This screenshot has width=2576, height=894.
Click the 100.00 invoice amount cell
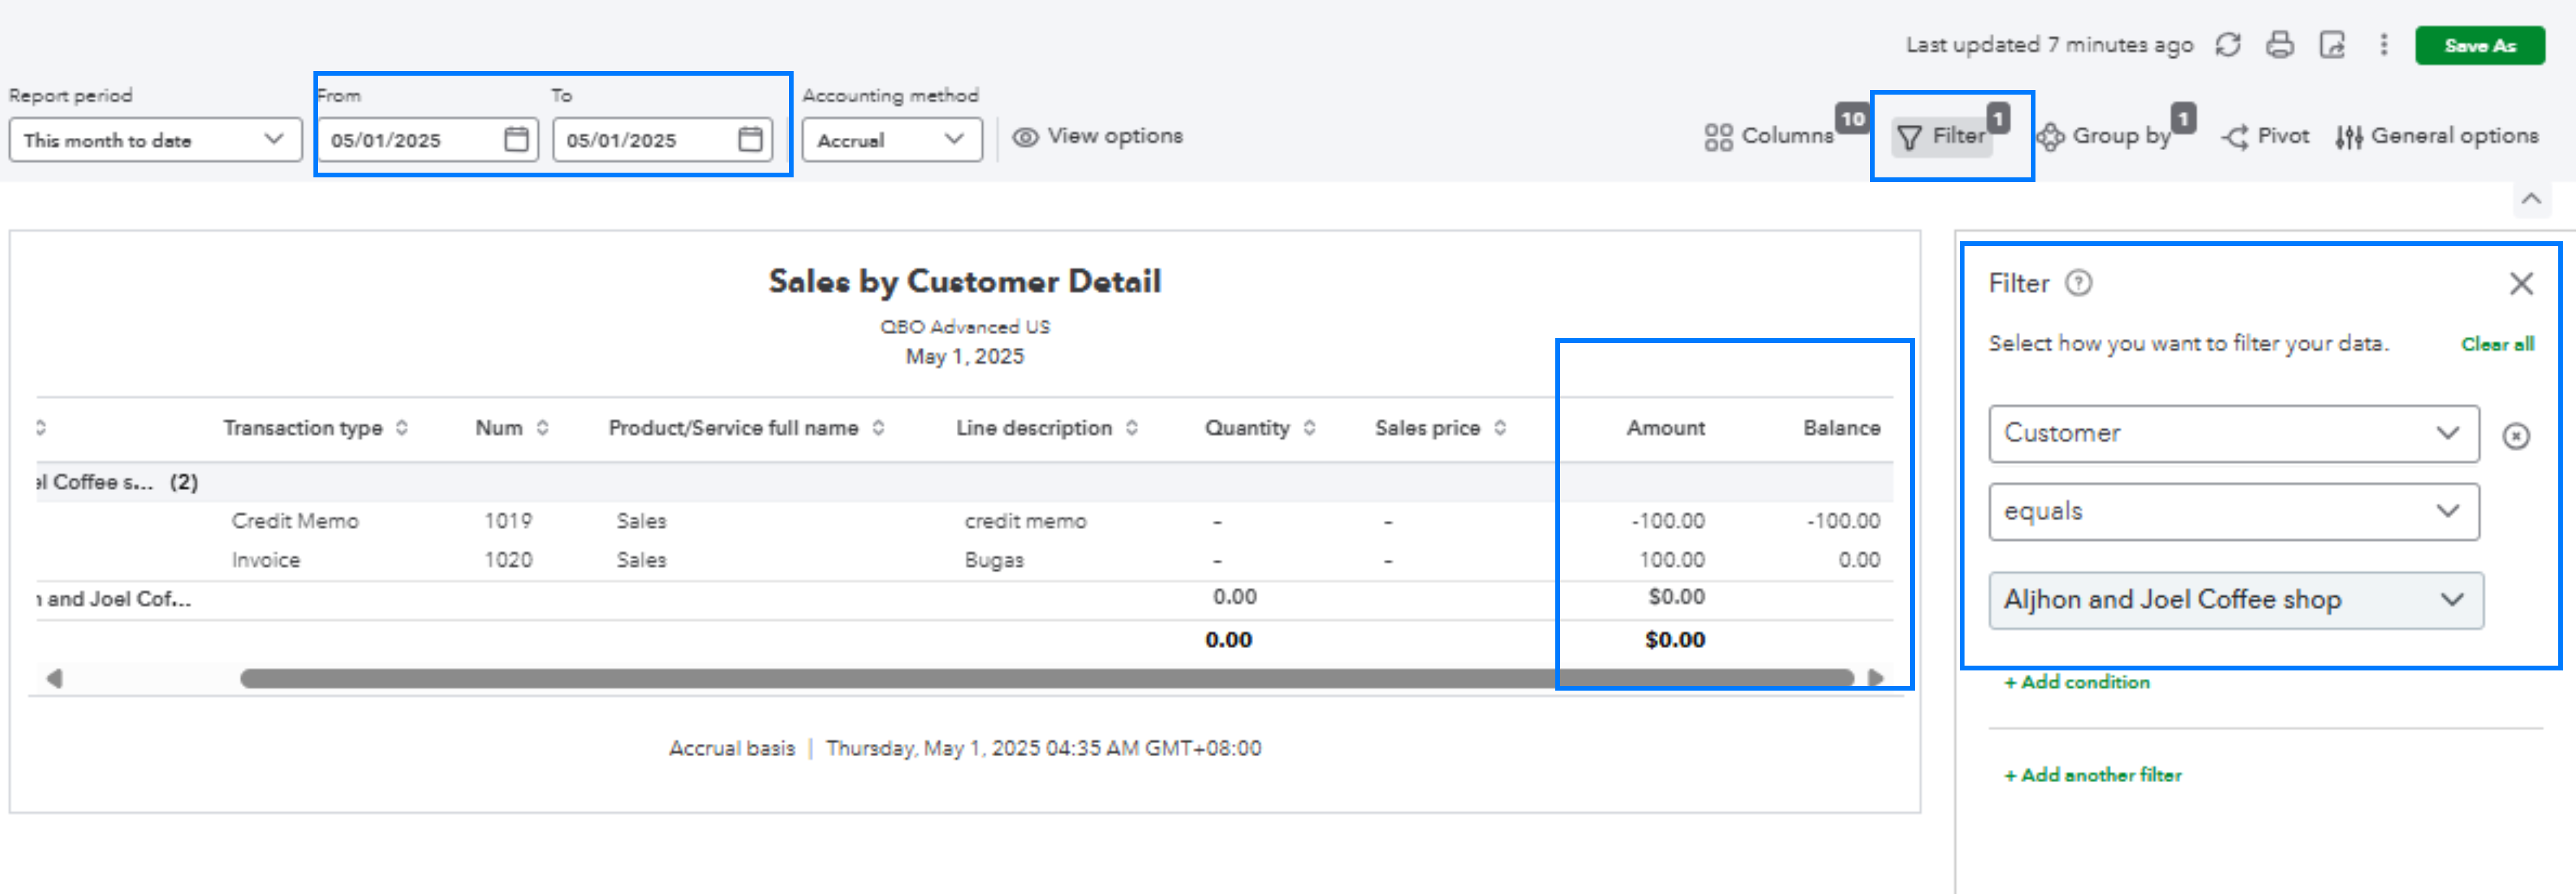(1672, 560)
